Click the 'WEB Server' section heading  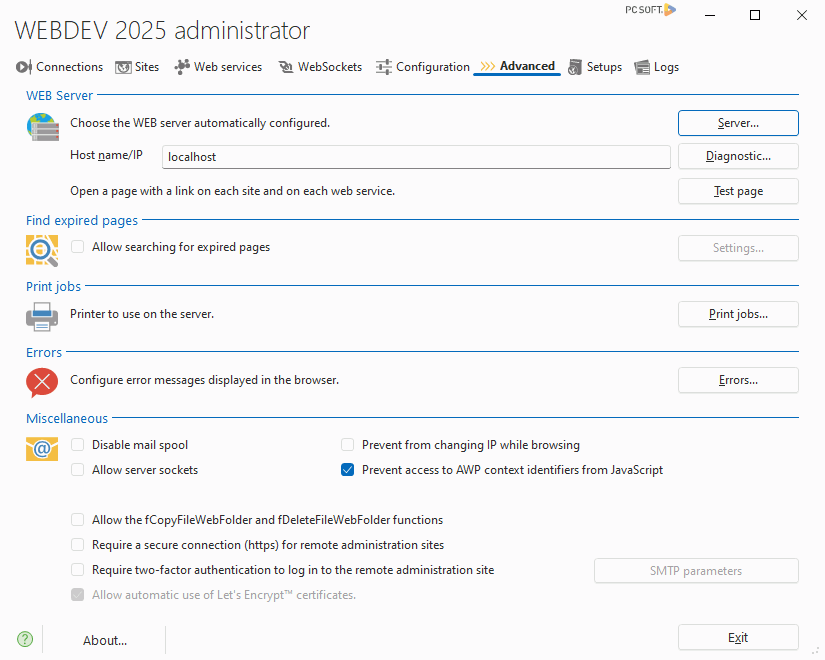point(59,96)
